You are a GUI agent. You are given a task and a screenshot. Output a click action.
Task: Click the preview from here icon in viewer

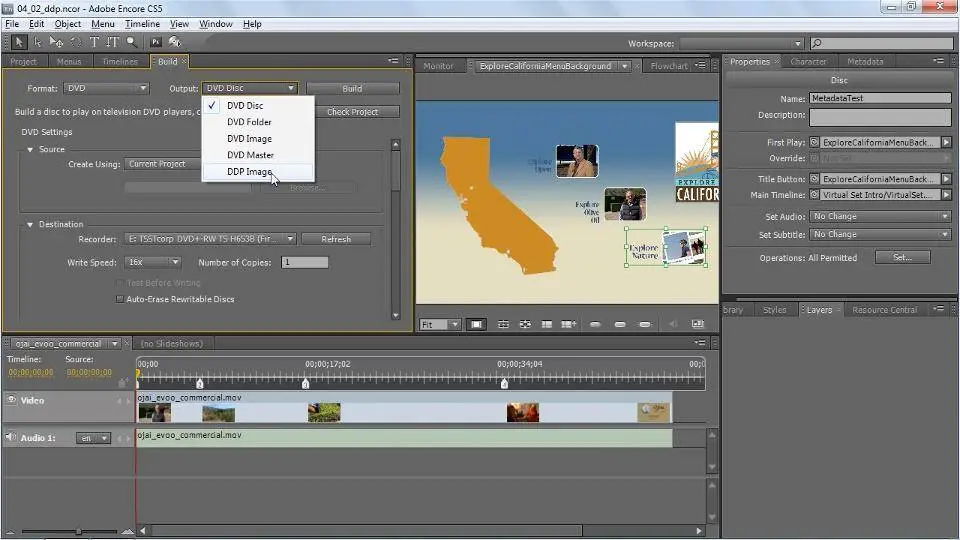coord(697,324)
